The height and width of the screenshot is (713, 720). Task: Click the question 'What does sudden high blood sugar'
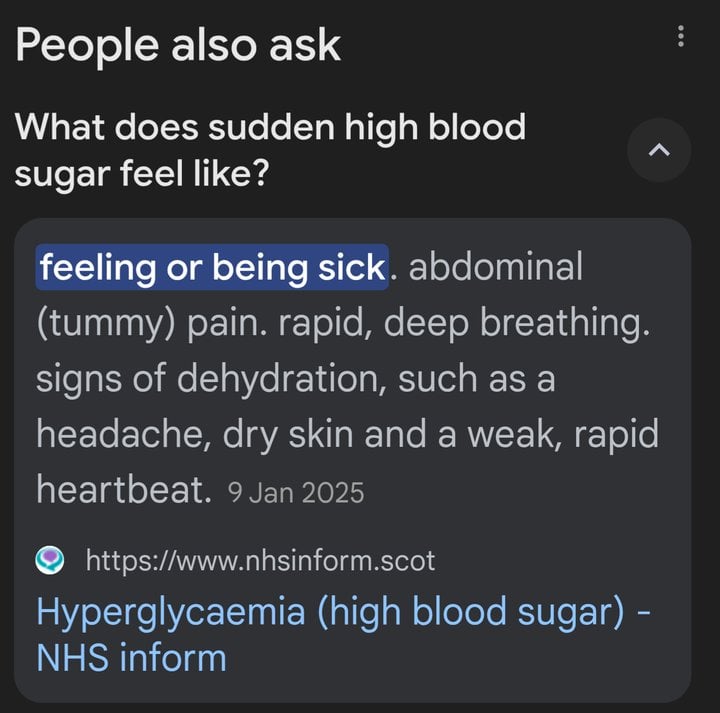click(270, 127)
